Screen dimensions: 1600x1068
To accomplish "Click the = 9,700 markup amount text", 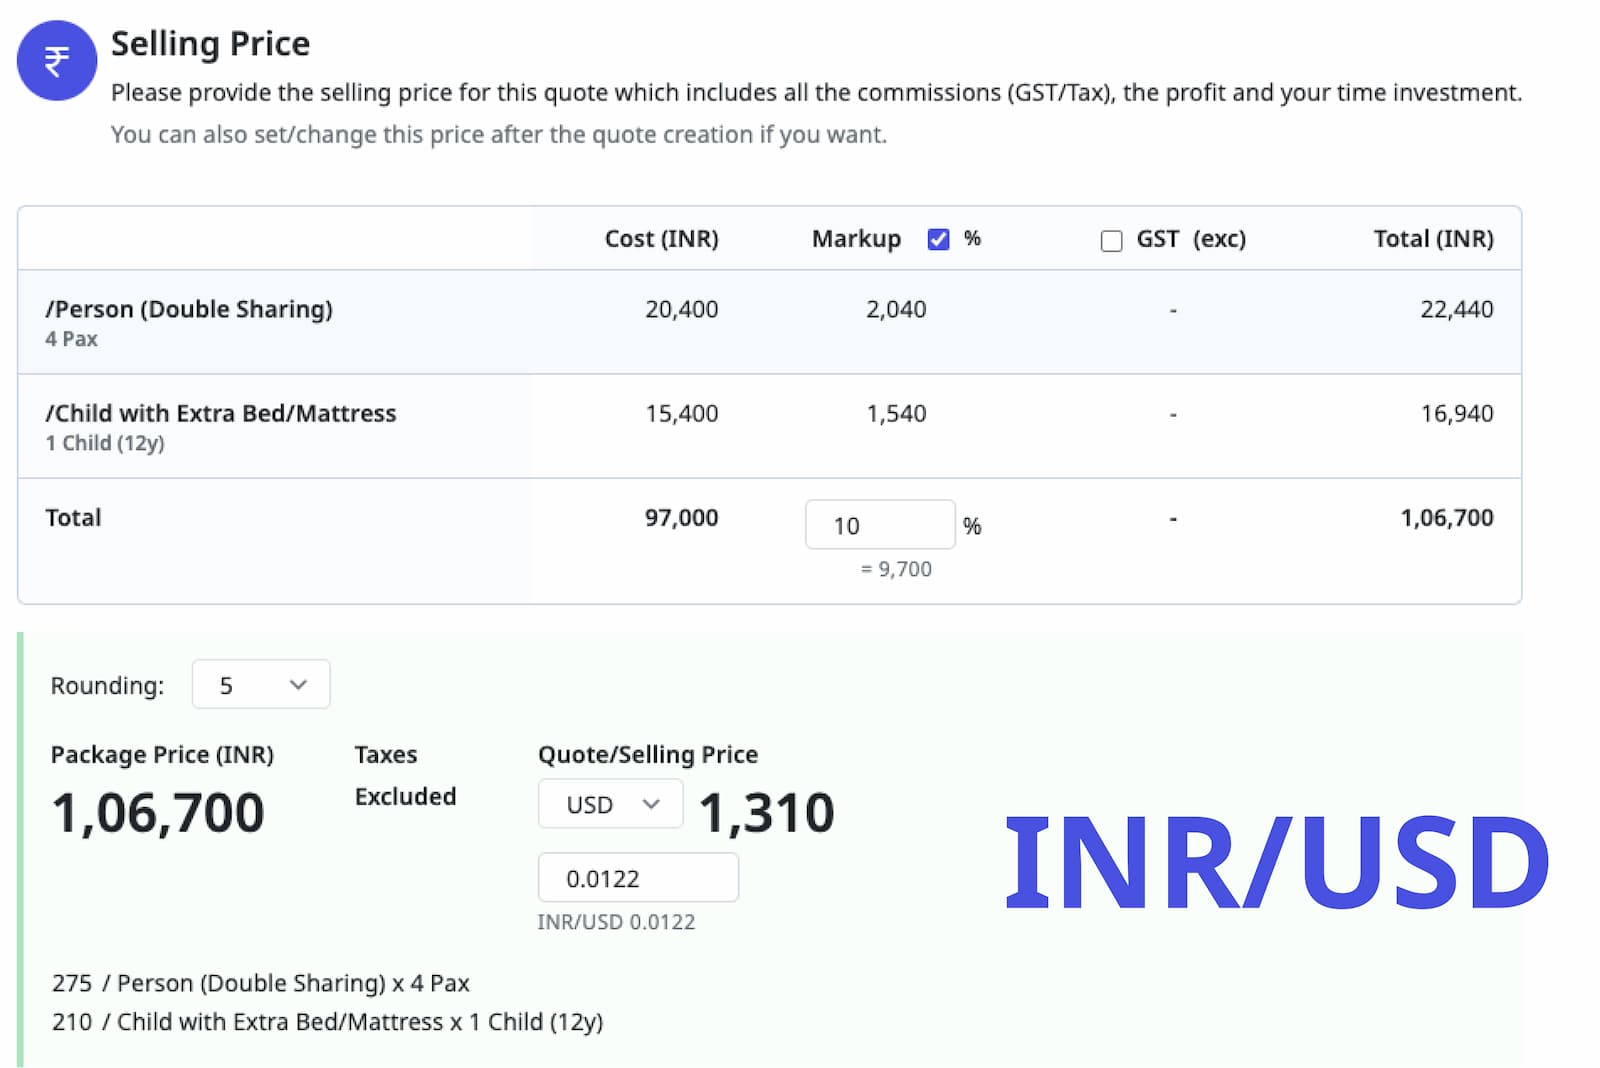I will pyautogui.click(x=896, y=569).
